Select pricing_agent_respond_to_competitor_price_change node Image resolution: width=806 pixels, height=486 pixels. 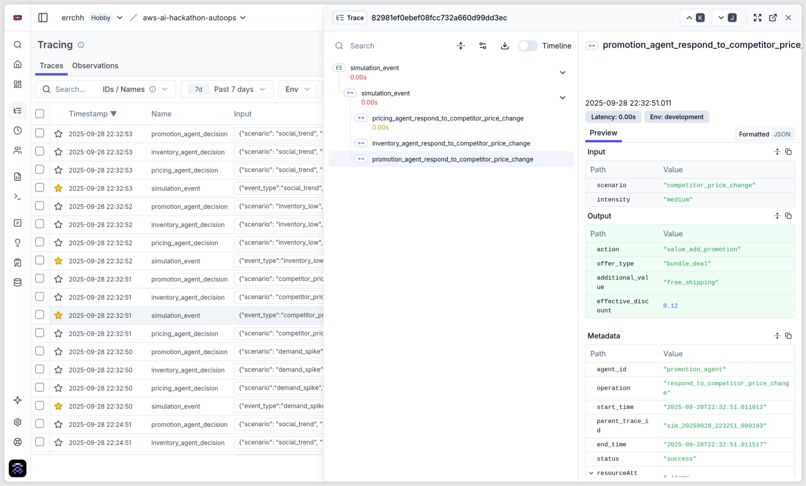[x=448, y=118]
